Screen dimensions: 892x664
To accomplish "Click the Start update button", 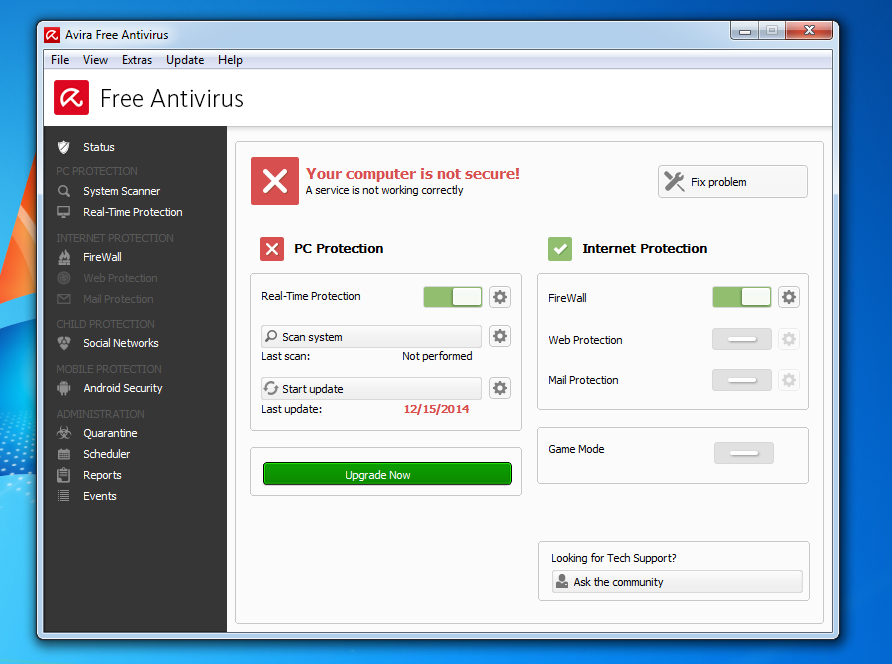I will tap(371, 388).
